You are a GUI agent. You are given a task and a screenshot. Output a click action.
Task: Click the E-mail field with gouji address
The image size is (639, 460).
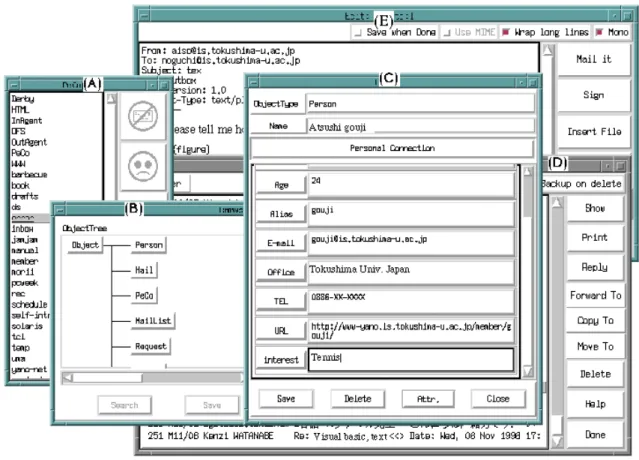coord(411,243)
